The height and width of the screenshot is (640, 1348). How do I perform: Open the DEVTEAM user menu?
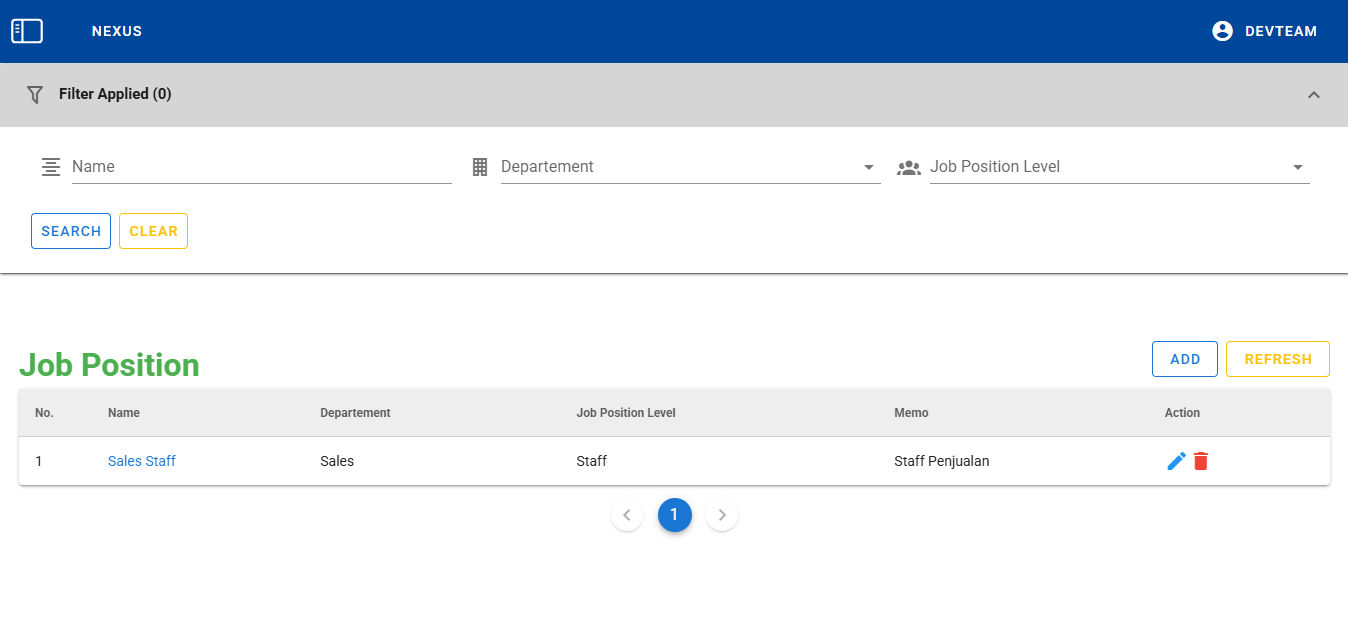[1280, 31]
